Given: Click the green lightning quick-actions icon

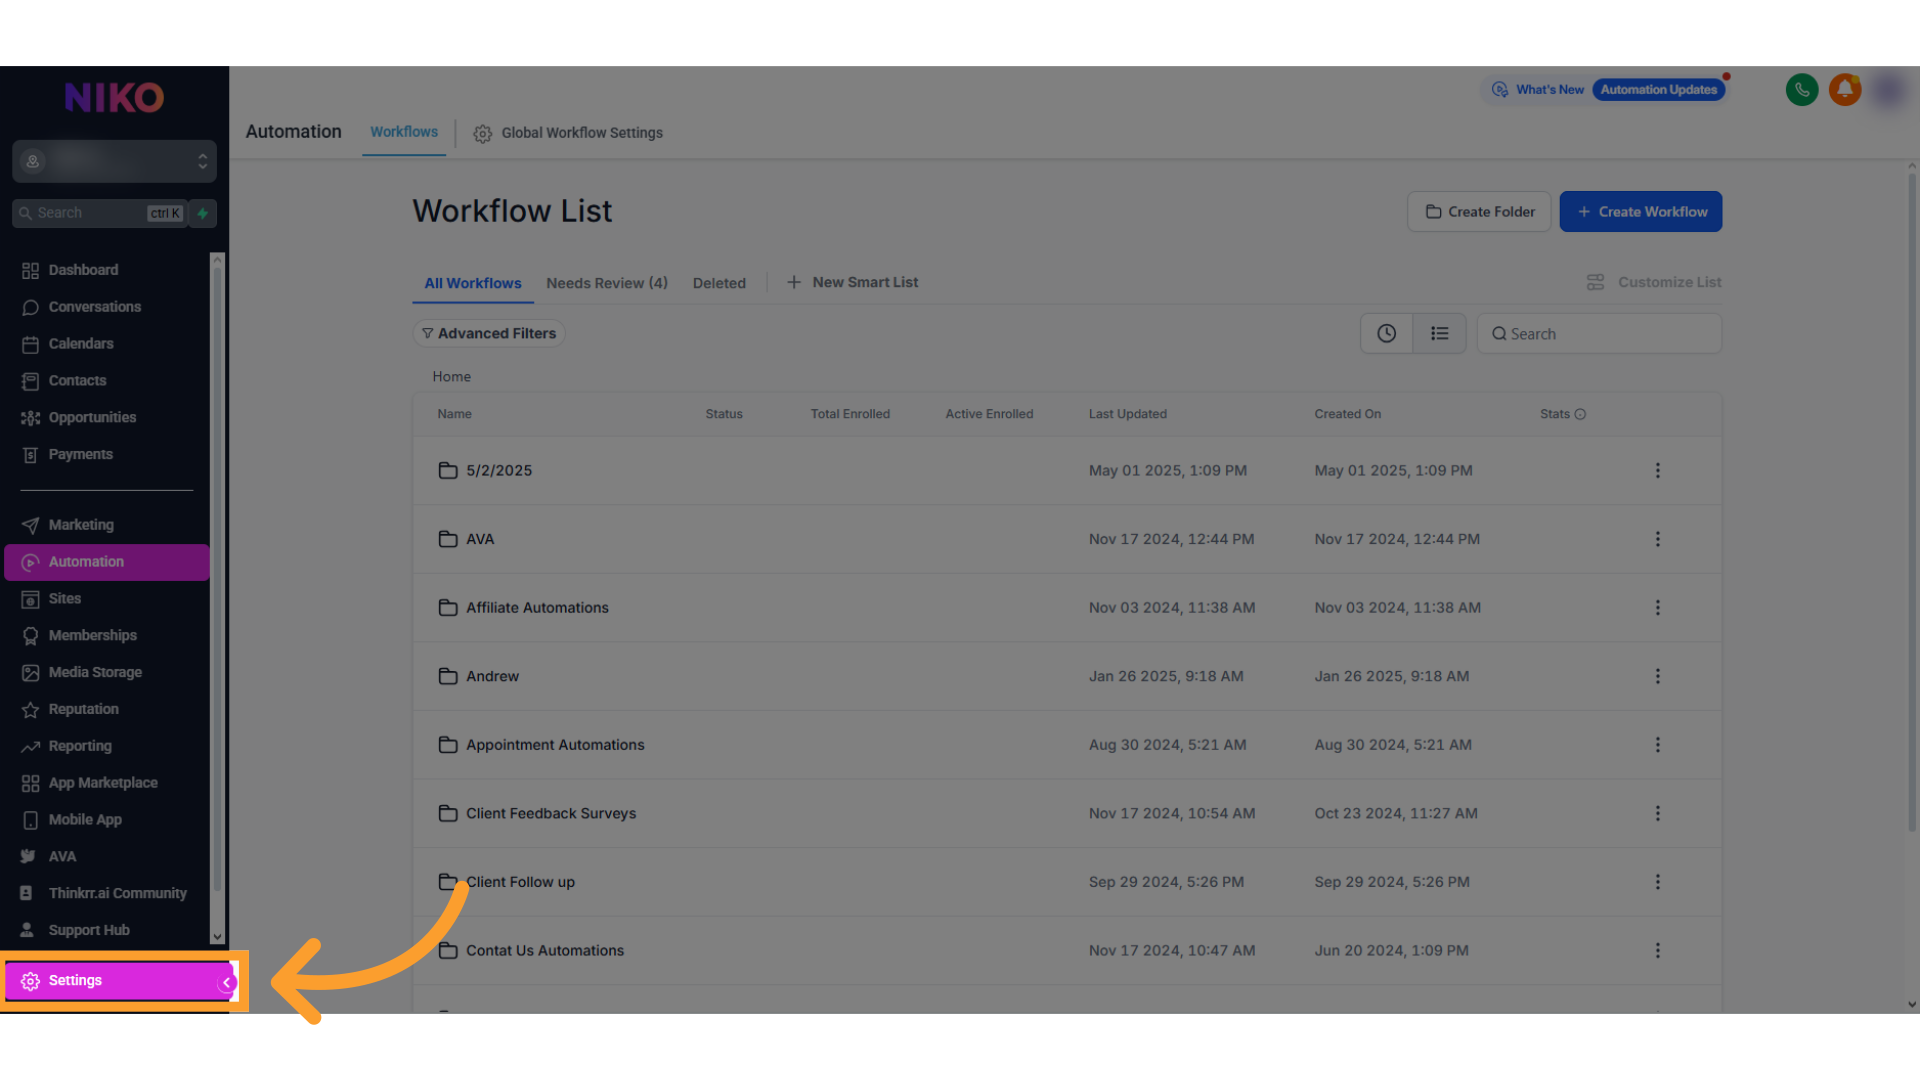Looking at the screenshot, I should pyautogui.click(x=203, y=213).
